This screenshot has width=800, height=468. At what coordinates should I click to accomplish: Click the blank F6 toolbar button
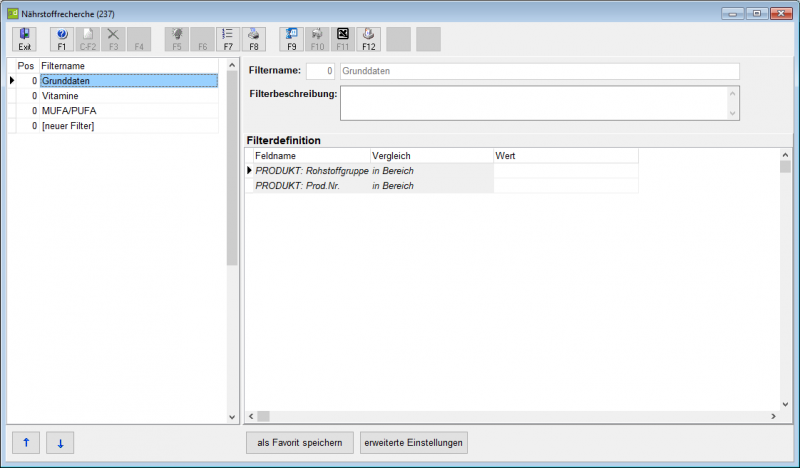203,39
